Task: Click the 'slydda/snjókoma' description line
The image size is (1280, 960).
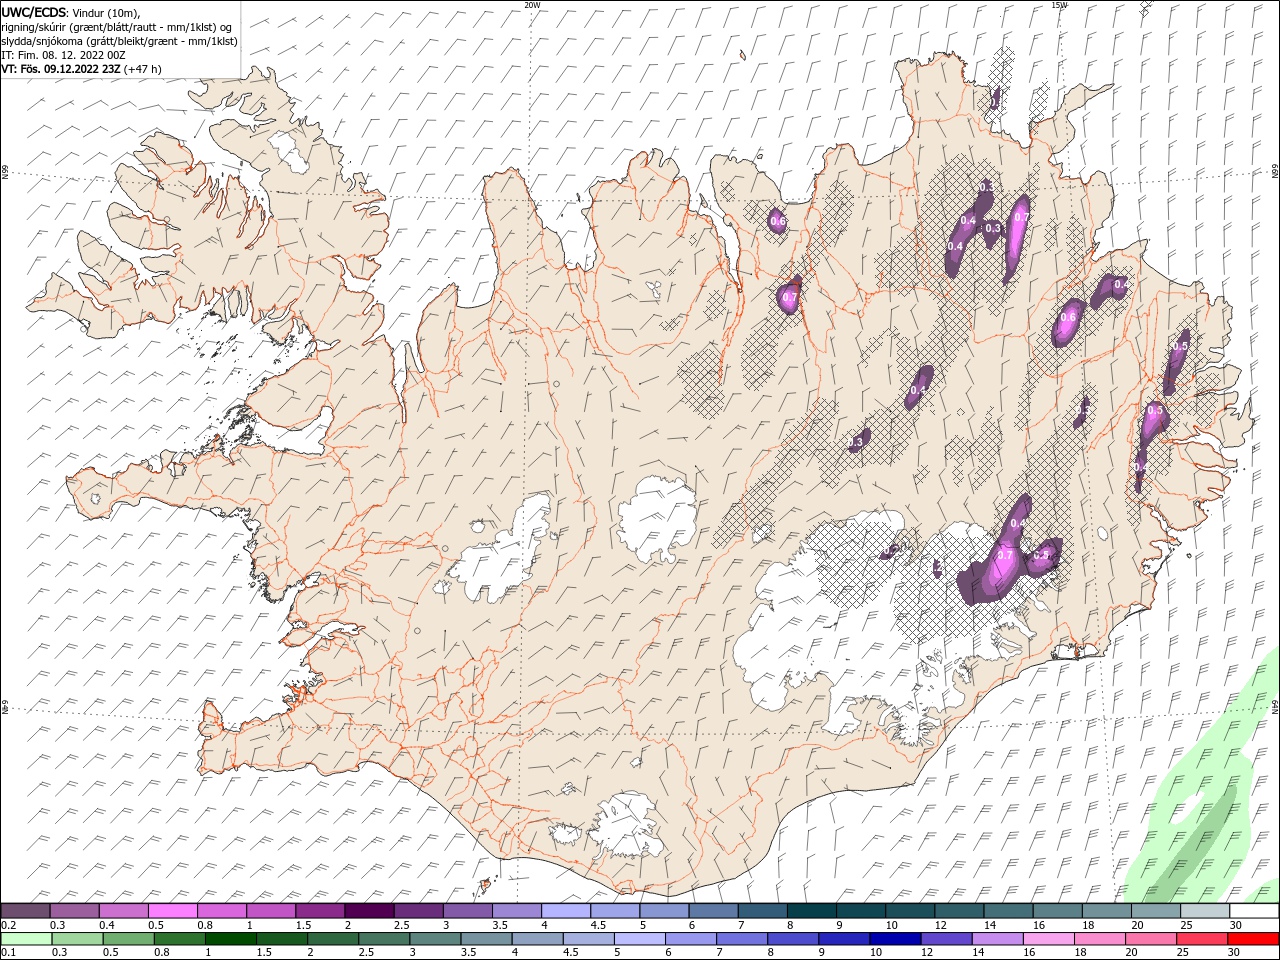Action: pos(119,41)
